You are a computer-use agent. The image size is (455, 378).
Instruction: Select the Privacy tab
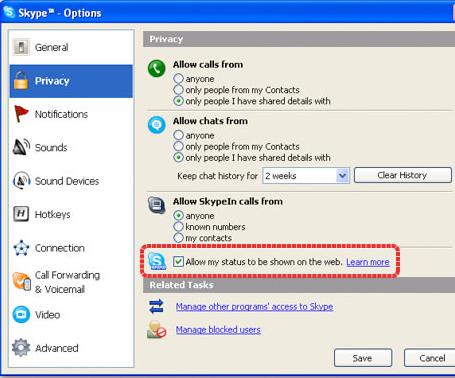[x=71, y=81]
